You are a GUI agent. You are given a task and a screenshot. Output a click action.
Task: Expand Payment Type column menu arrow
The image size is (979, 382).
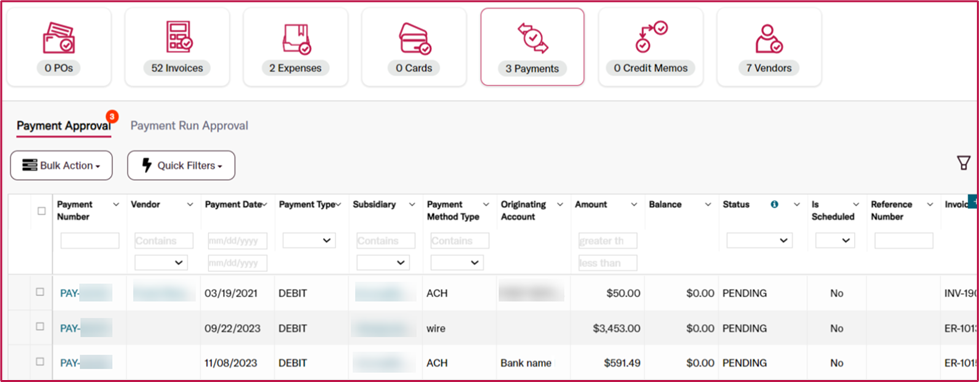click(338, 205)
